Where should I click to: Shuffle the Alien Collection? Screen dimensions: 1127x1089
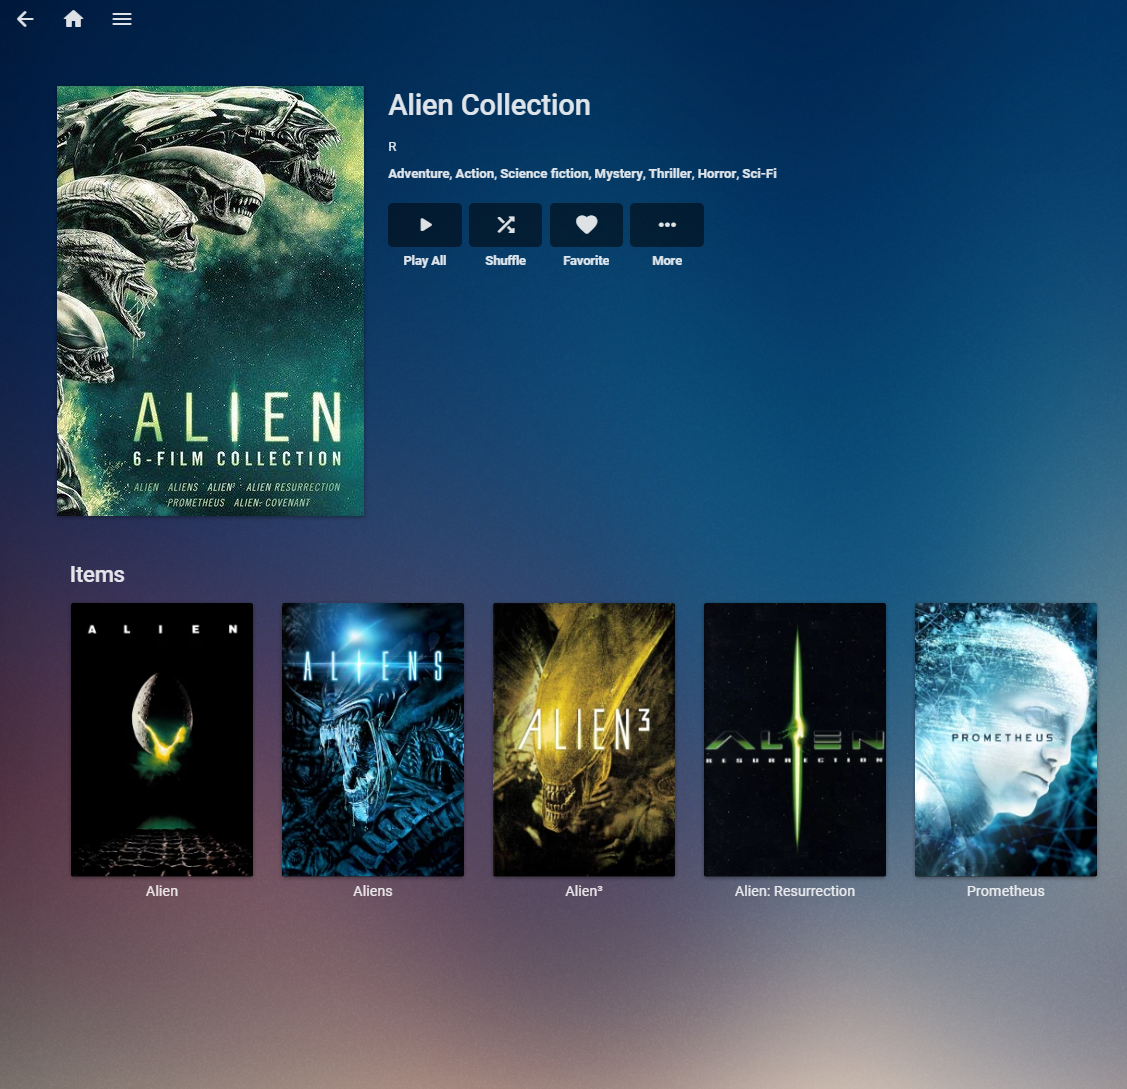[505, 225]
